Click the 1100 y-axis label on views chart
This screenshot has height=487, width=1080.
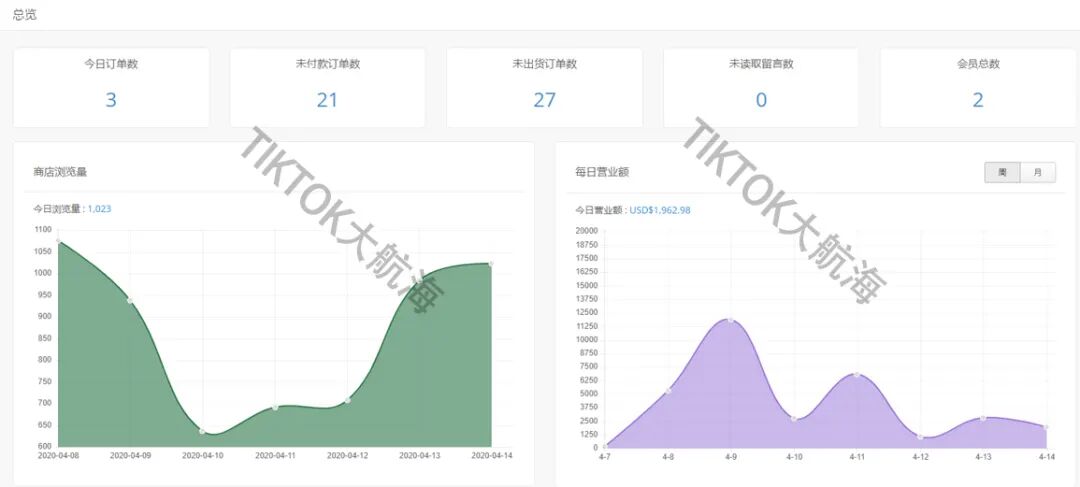[42, 230]
